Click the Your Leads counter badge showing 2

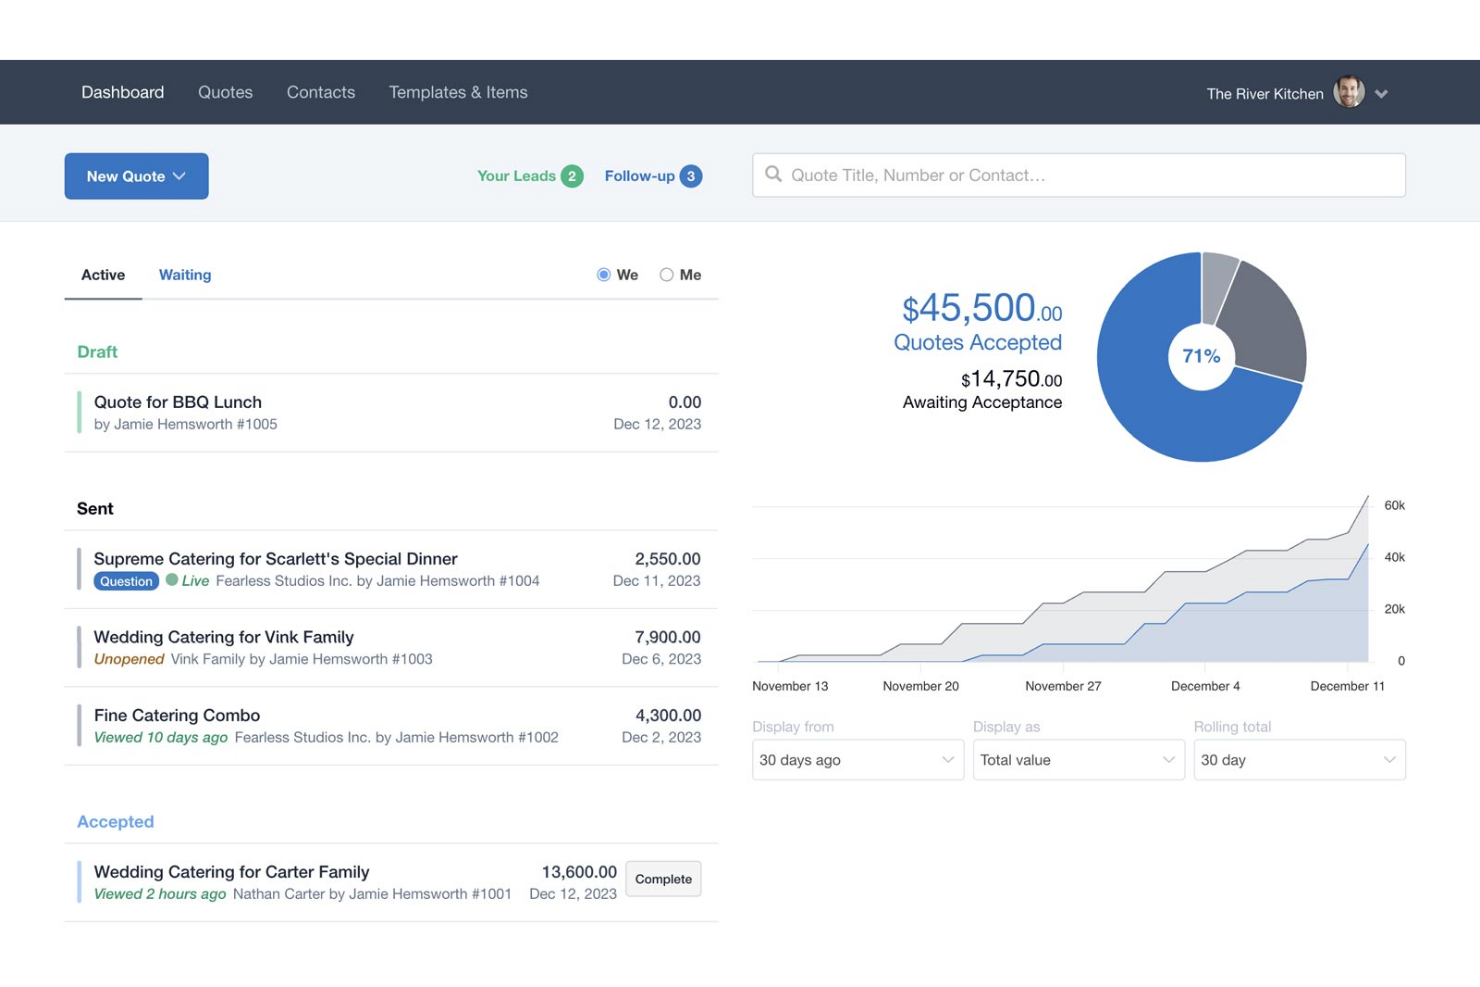pyautogui.click(x=571, y=175)
